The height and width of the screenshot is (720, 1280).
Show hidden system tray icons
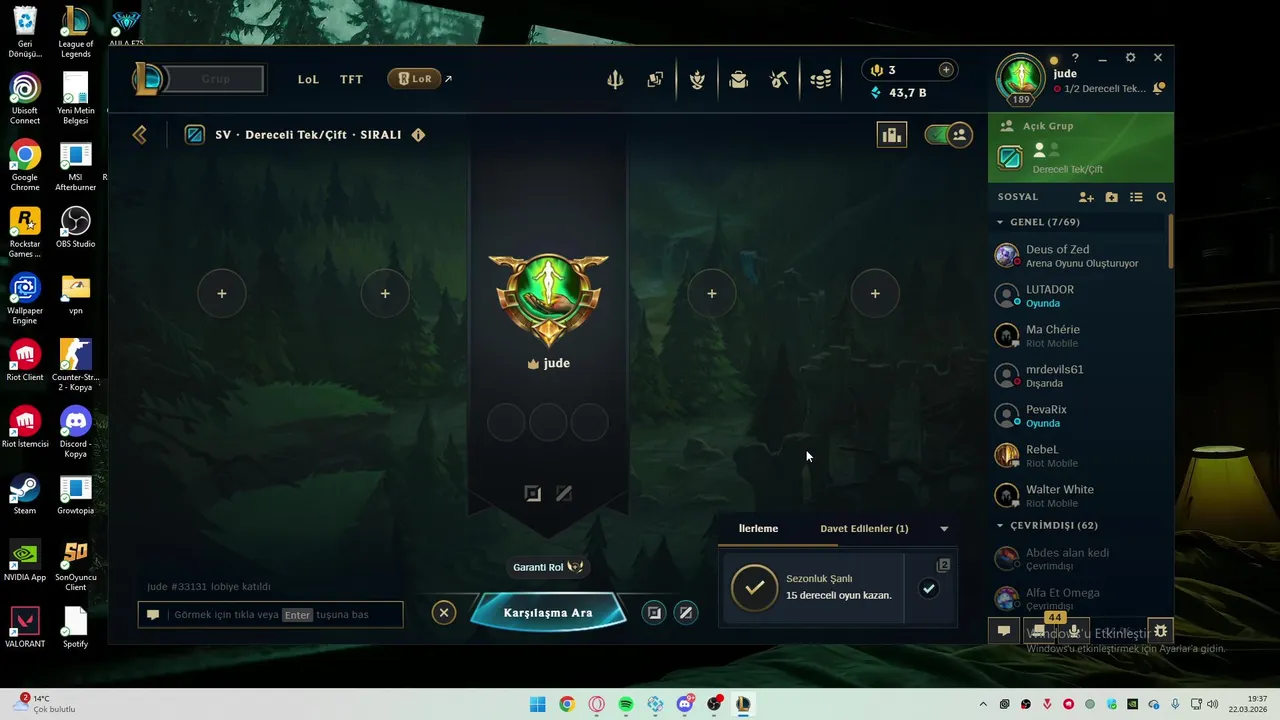coord(982,704)
